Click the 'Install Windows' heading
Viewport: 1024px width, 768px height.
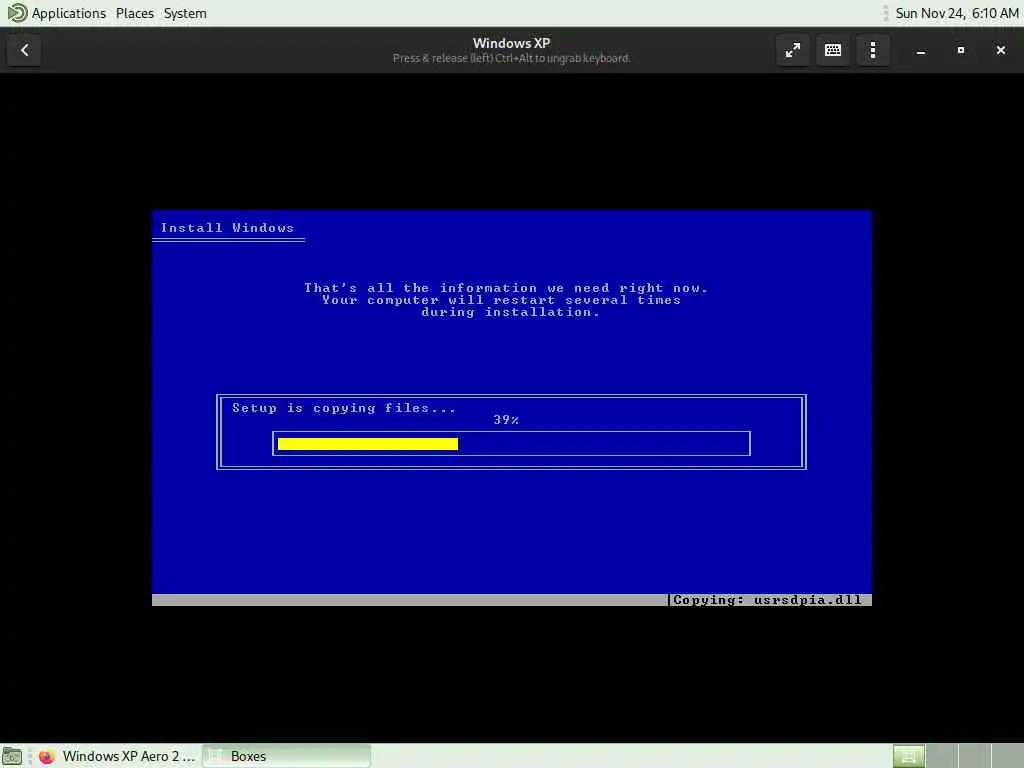[x=227, y=228]
